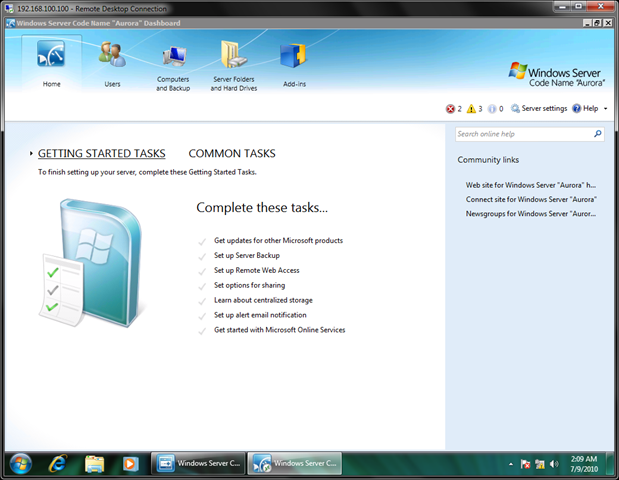Open the Help link
This screenshot has width=619, height=480.
tap(585, 108)
